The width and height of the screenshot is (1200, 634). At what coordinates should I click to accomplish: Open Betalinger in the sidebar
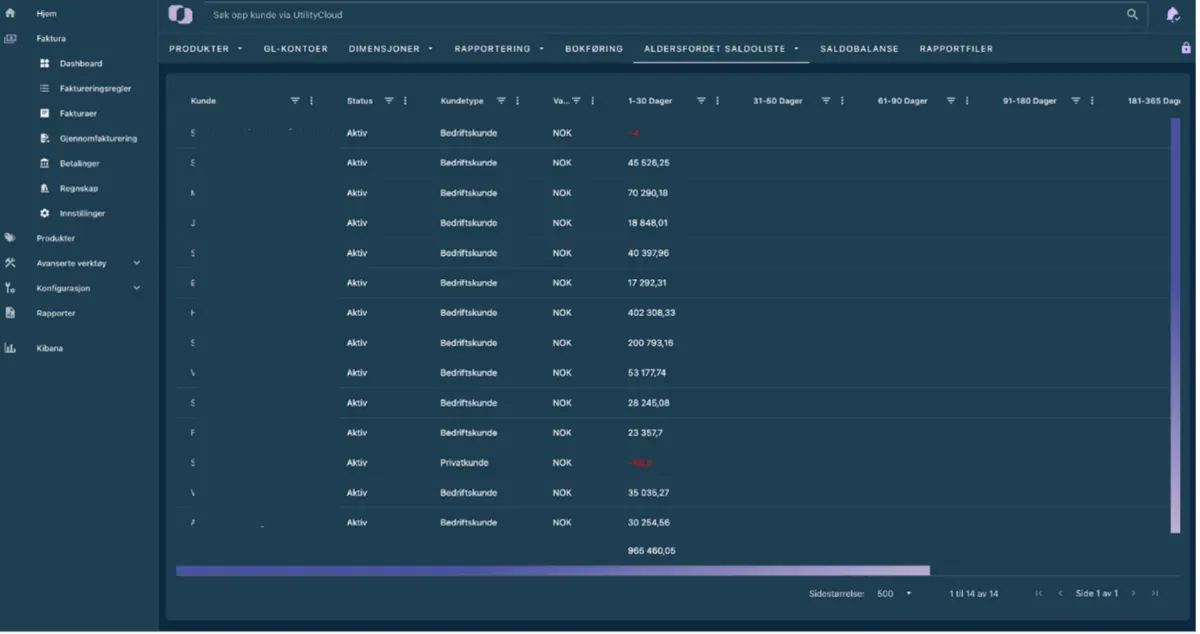point(80,164)
